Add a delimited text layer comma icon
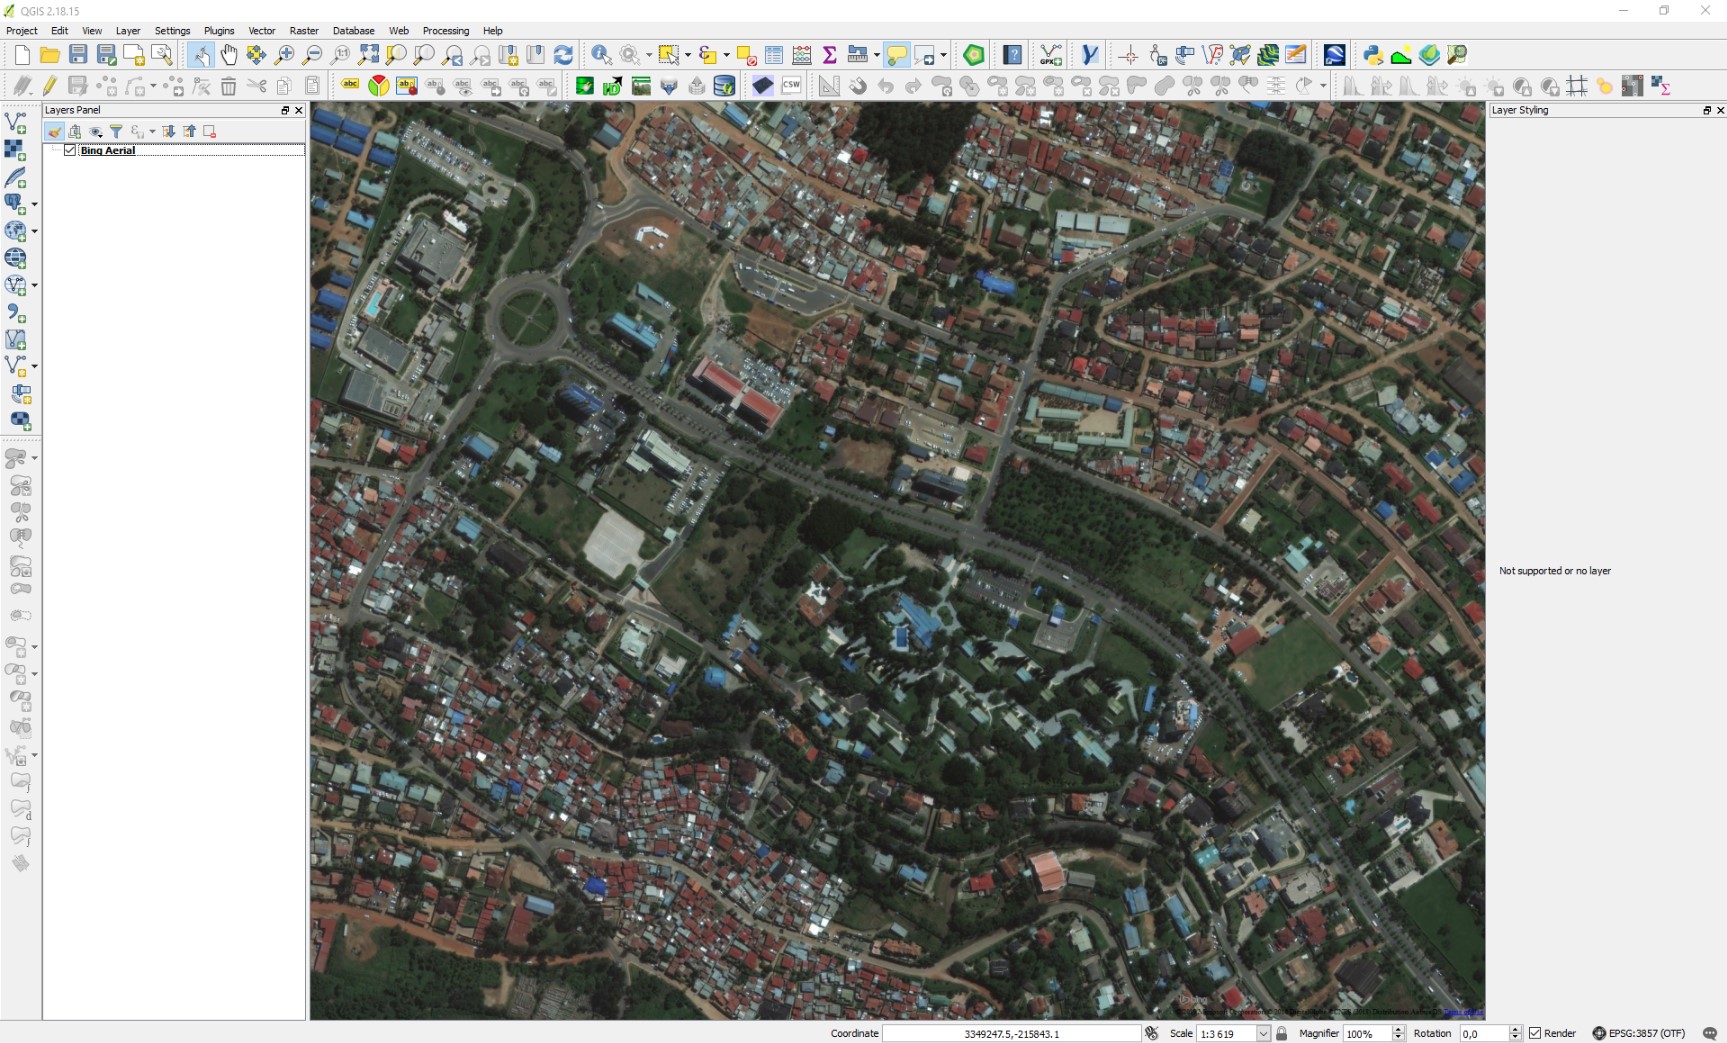 [x=15, y=313]
